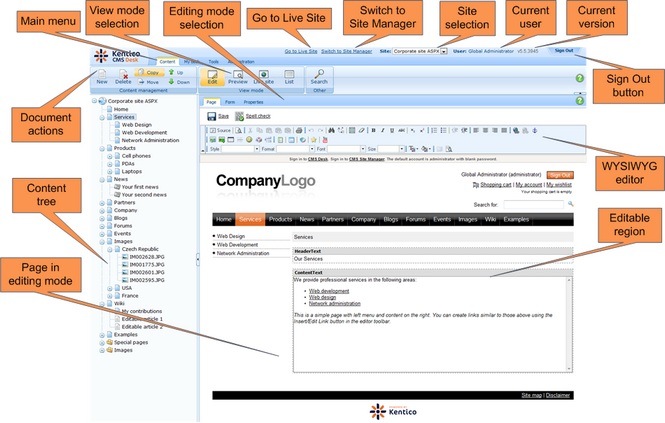Open the Form editing tab

point(228,102)
